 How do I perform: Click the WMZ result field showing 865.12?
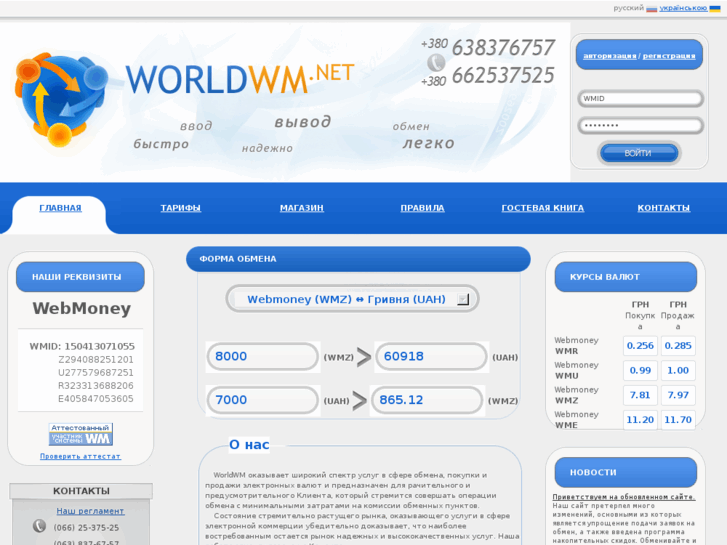click(427, 400)
